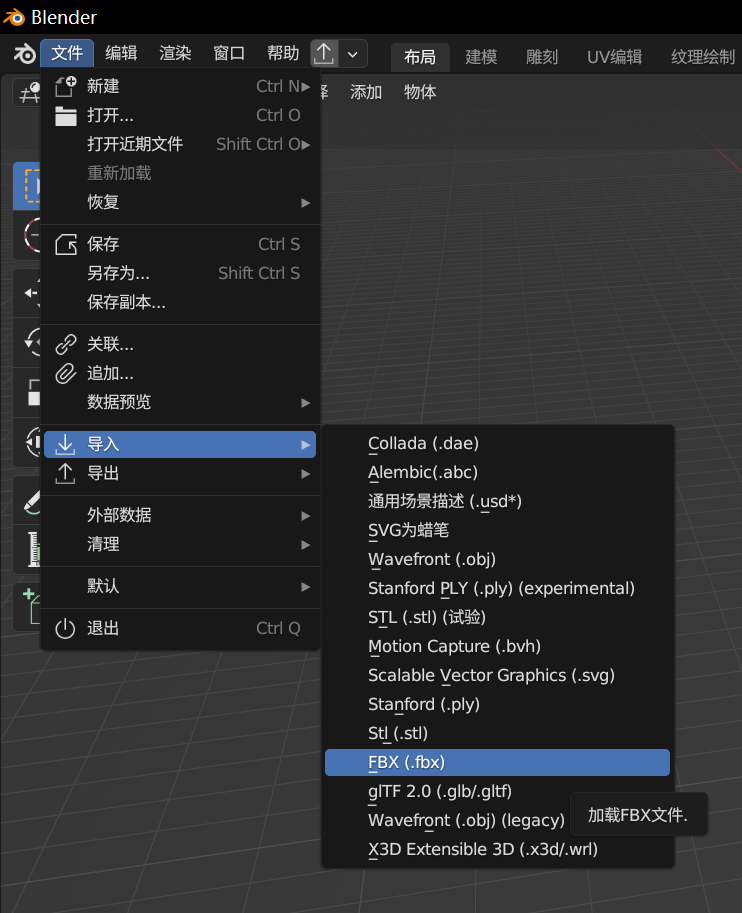Screen dimensions: 742x913
Task: Choose 关联... (Link) menu entry
Action: pyautogui.click(x=181, y=344)
